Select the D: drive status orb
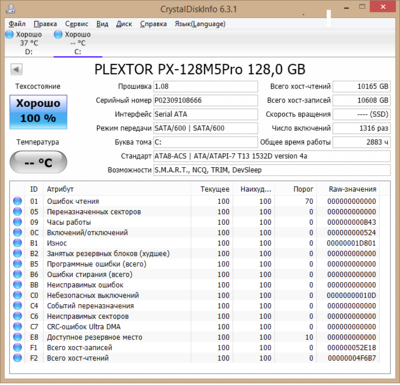This screenshot has height=385, width=400. coord(10,34)
